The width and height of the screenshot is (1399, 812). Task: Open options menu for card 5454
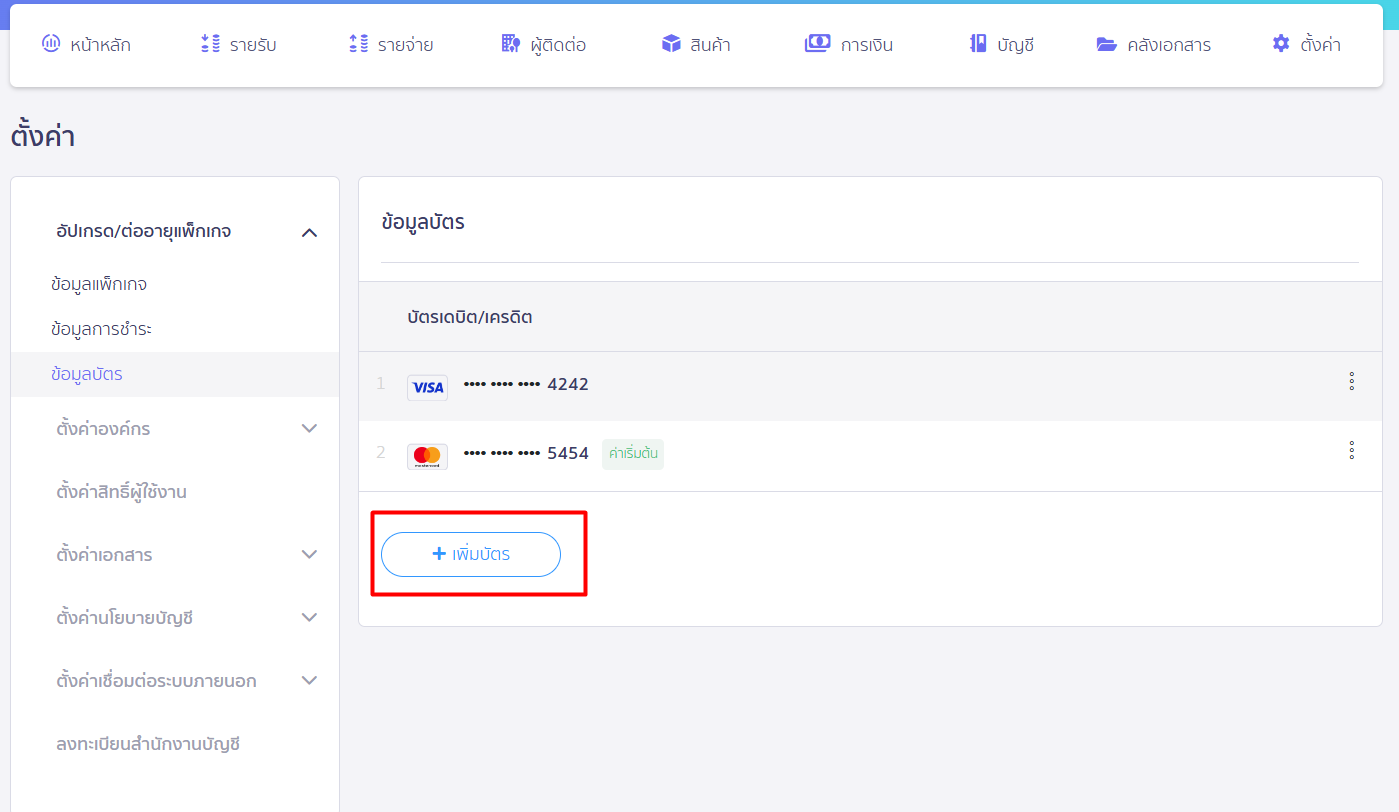[x=1351, y=450]
